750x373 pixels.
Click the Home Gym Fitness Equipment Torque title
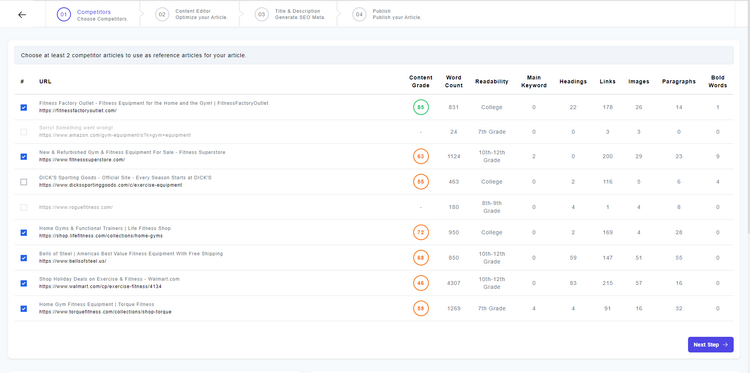[x=97, y=305]
